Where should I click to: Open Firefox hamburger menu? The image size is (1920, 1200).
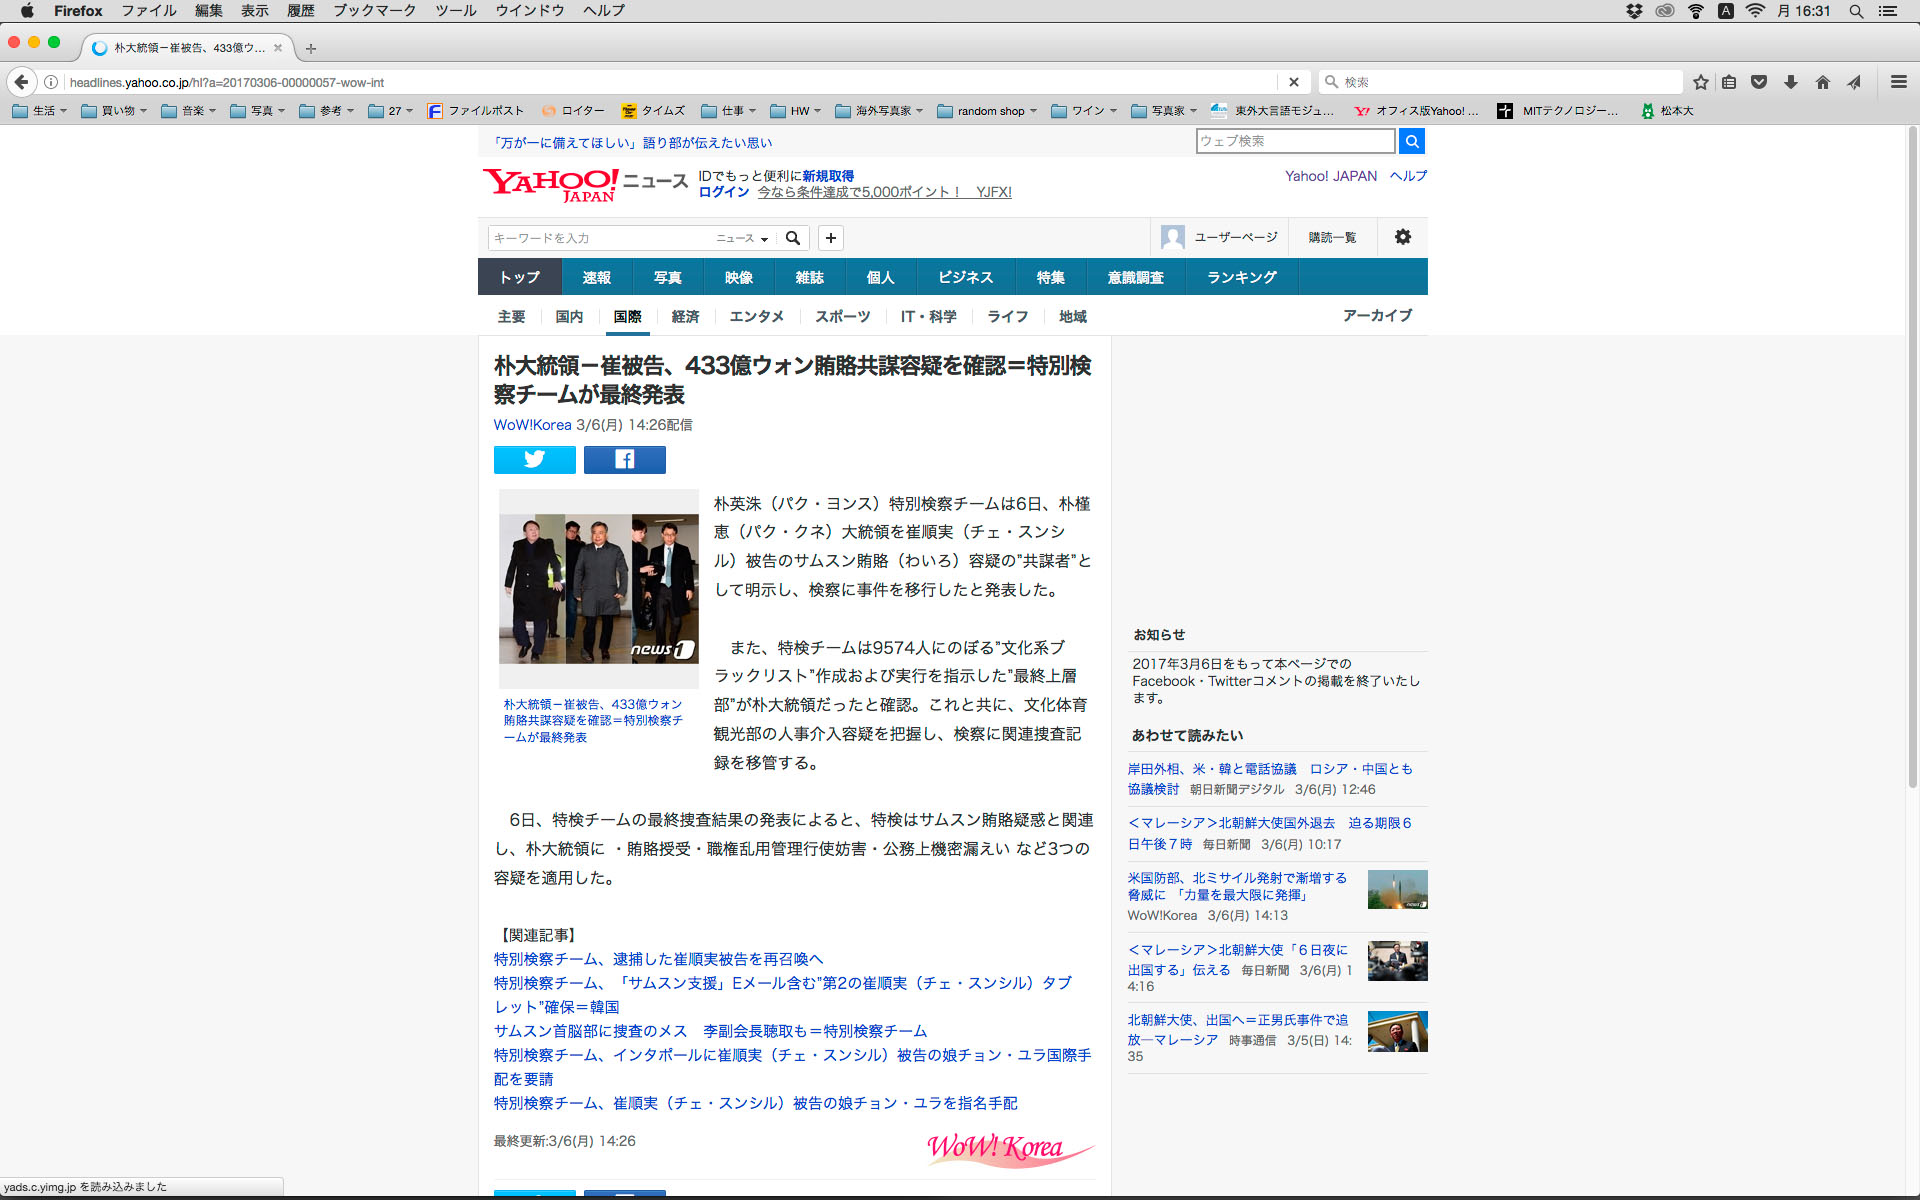tap(1898, 82)
